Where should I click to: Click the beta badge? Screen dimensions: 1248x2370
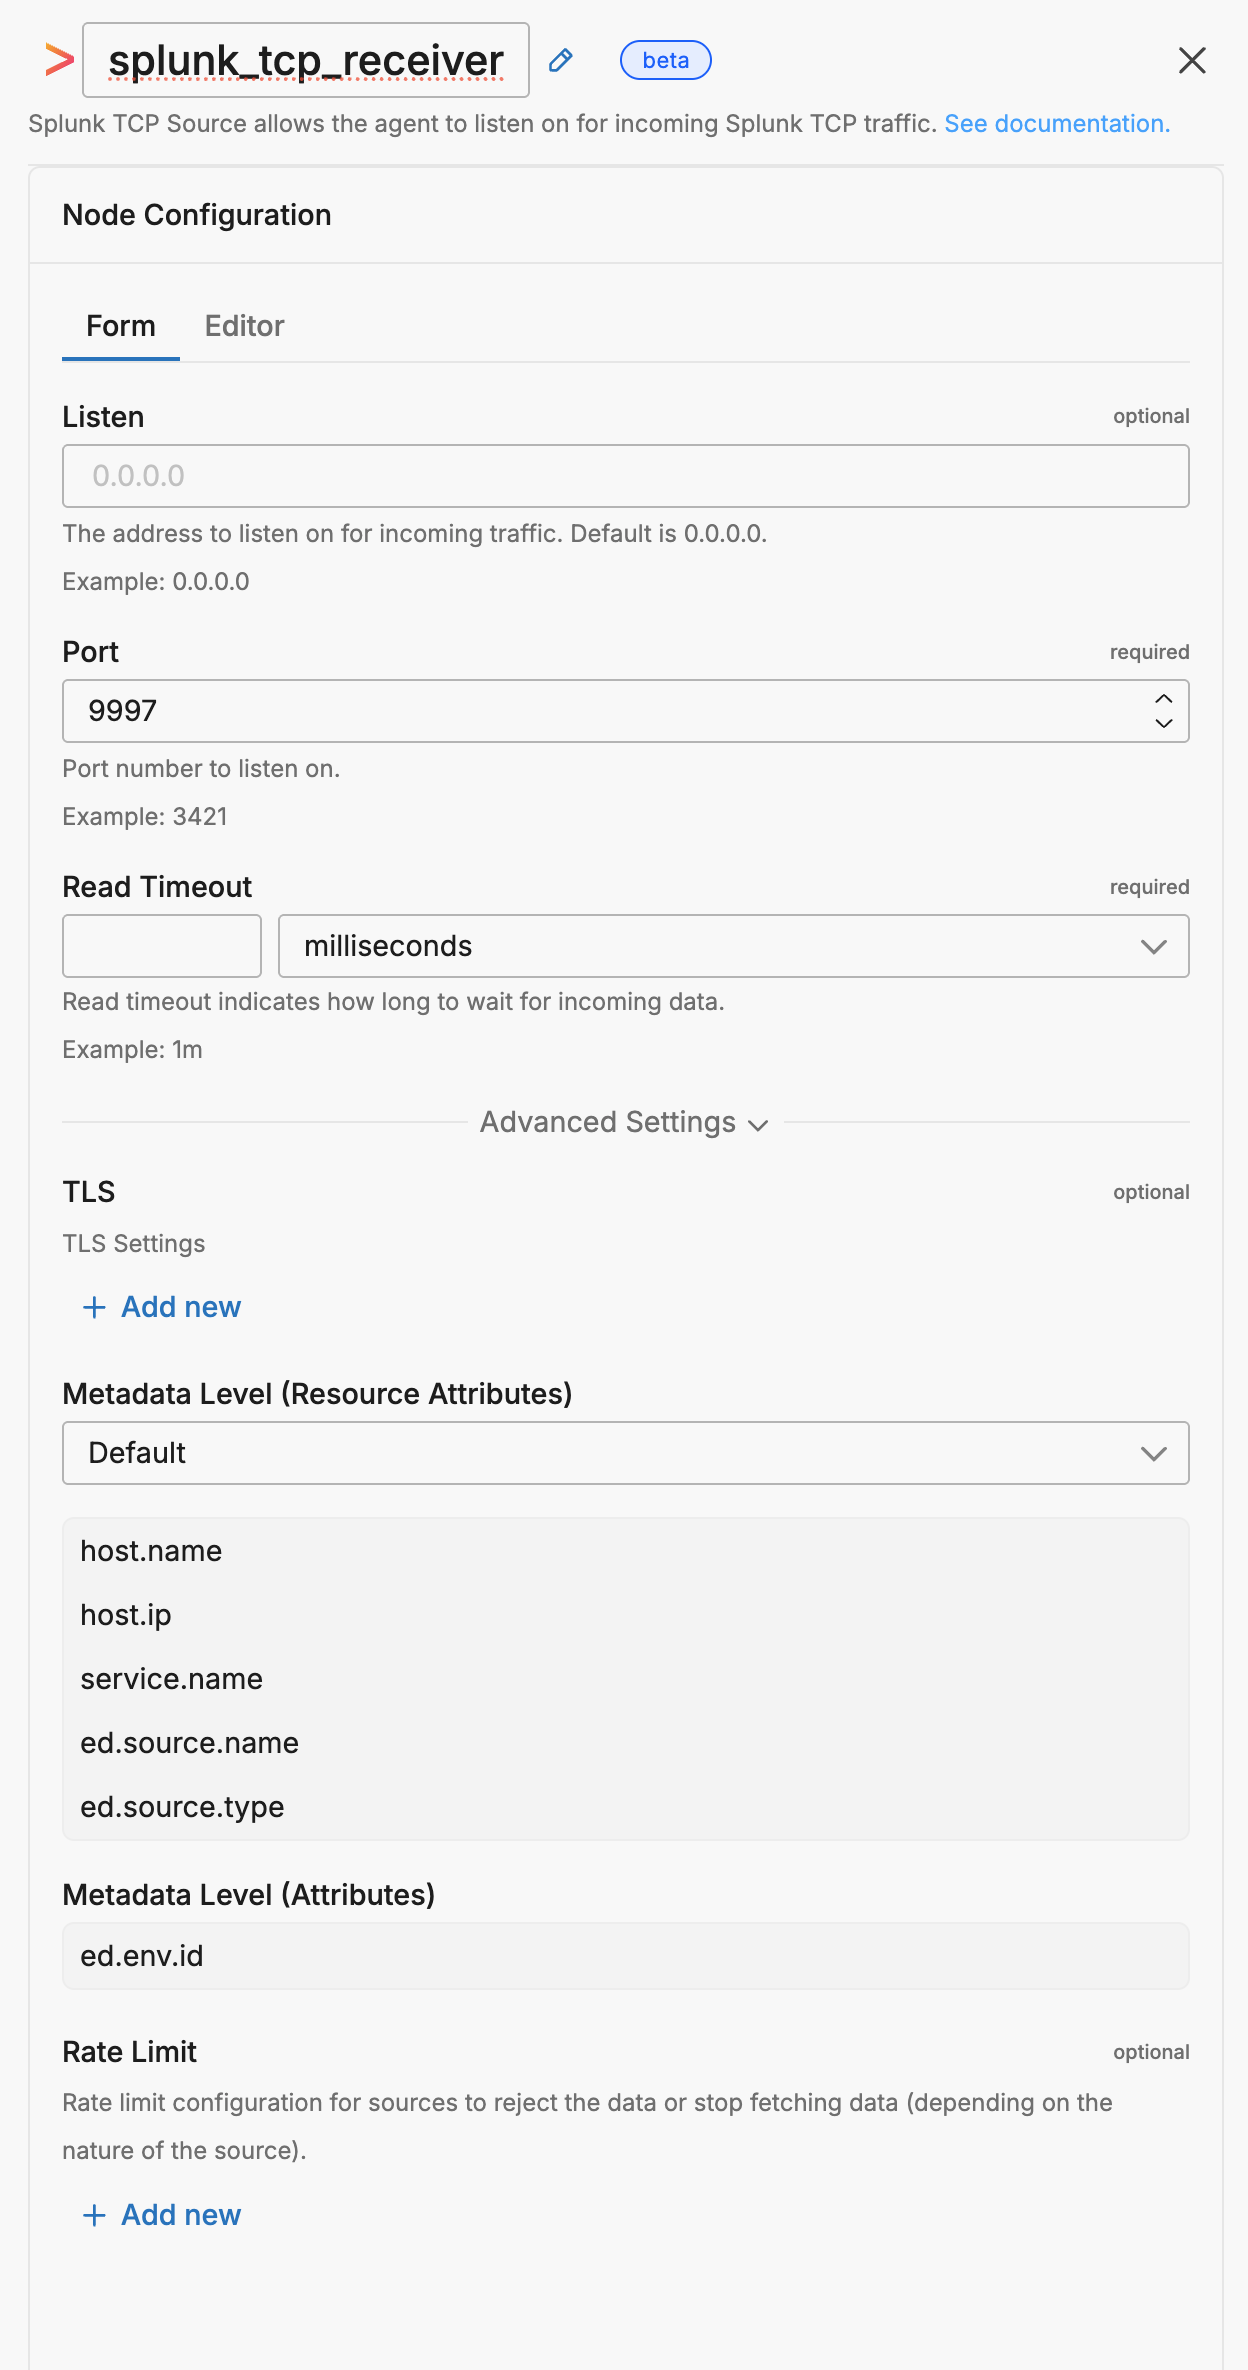click(666, 60)
